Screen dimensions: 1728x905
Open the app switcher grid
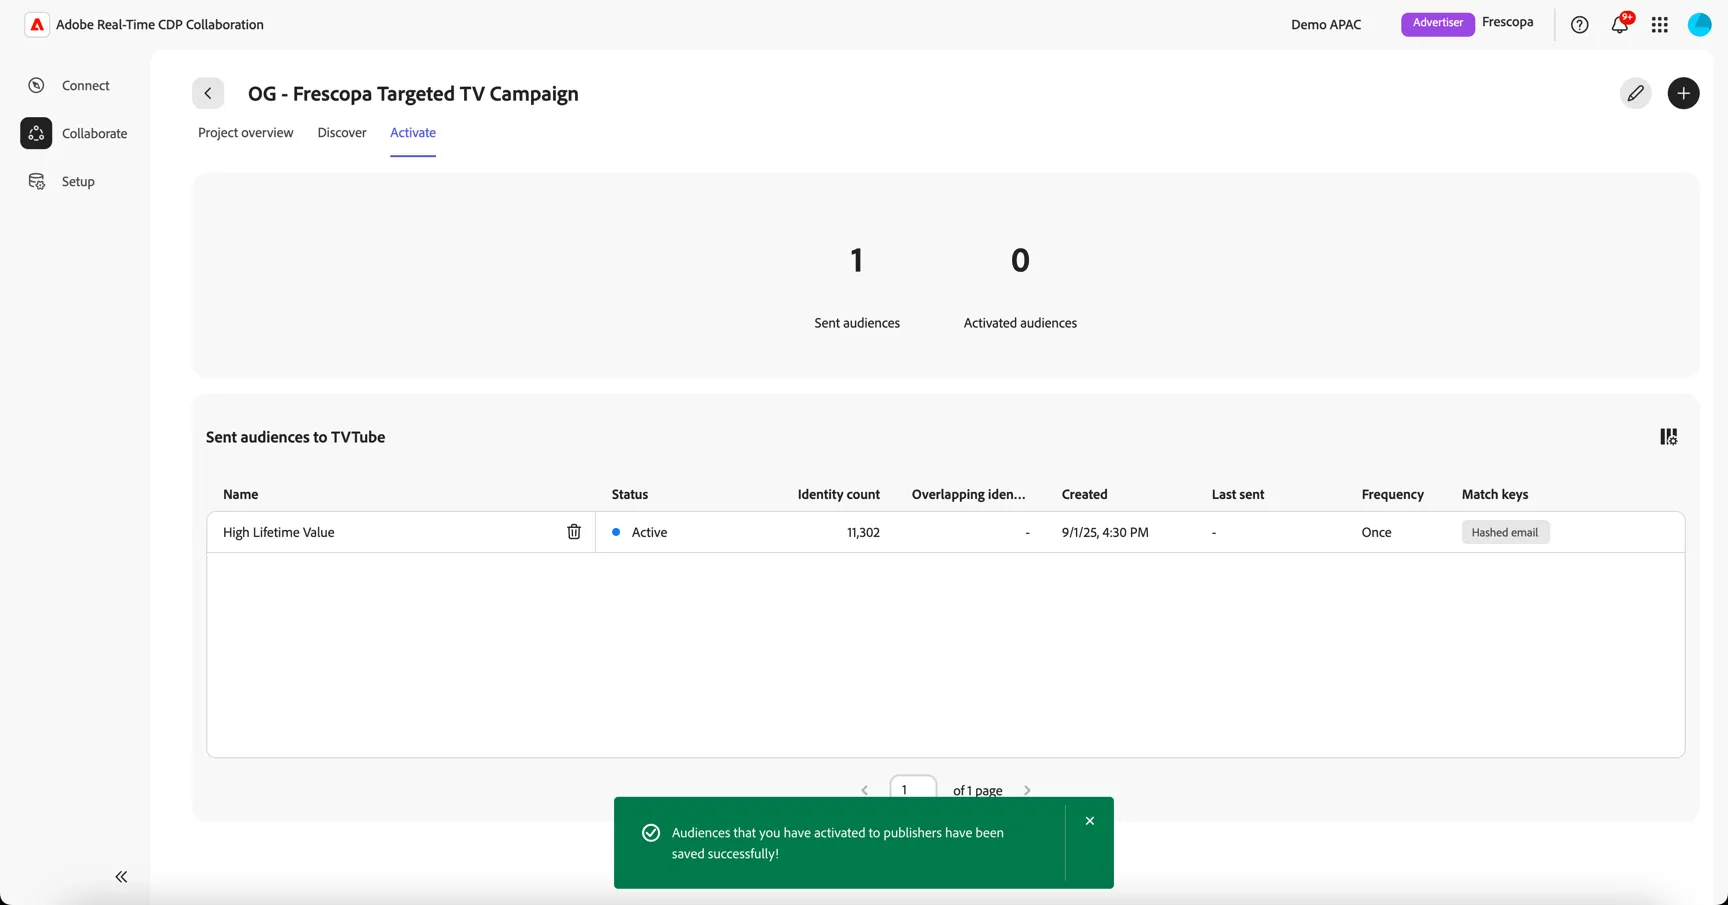pyautogui.click(x=1660, y=25)
